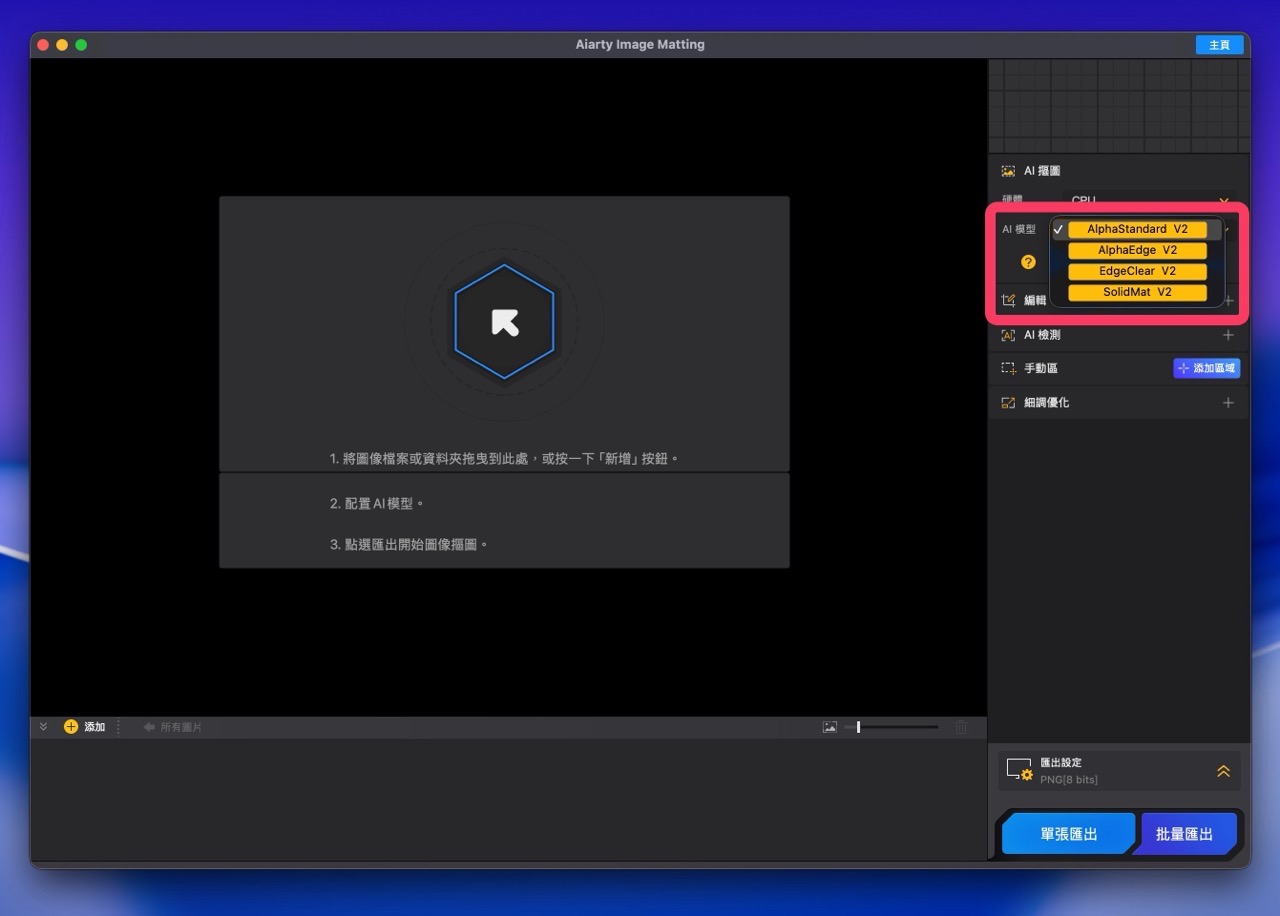This screenshot has width=1280, height=916.
Task: Expand the 細調優化 section plus
Action: coord(1228,402)
